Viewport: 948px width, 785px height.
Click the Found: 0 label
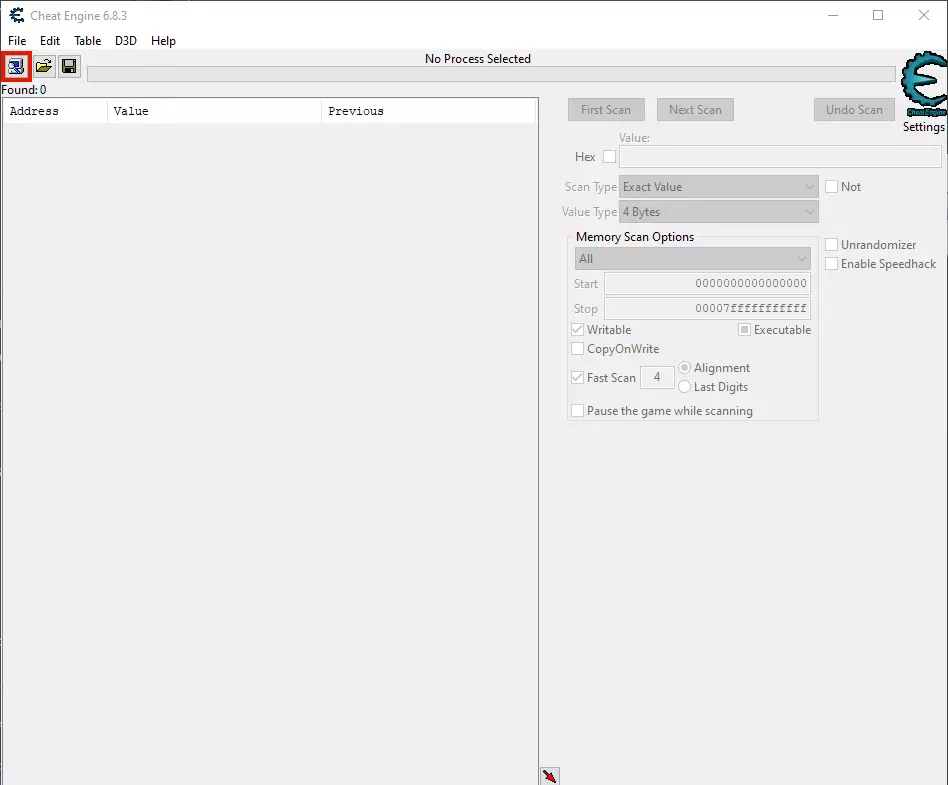[24, 90]
